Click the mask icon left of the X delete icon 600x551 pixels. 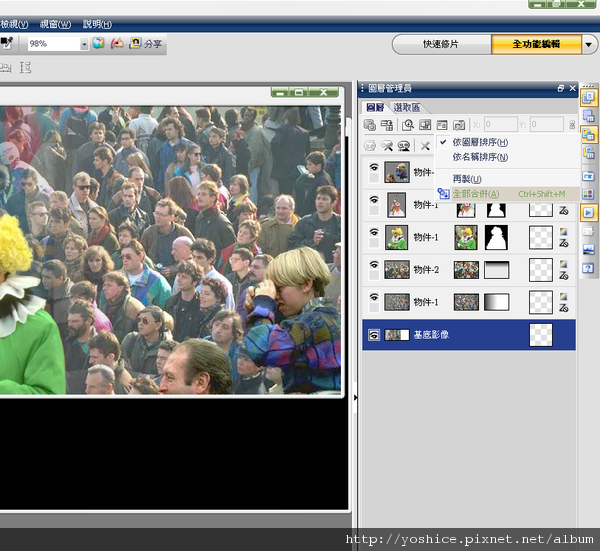(404, 146)
